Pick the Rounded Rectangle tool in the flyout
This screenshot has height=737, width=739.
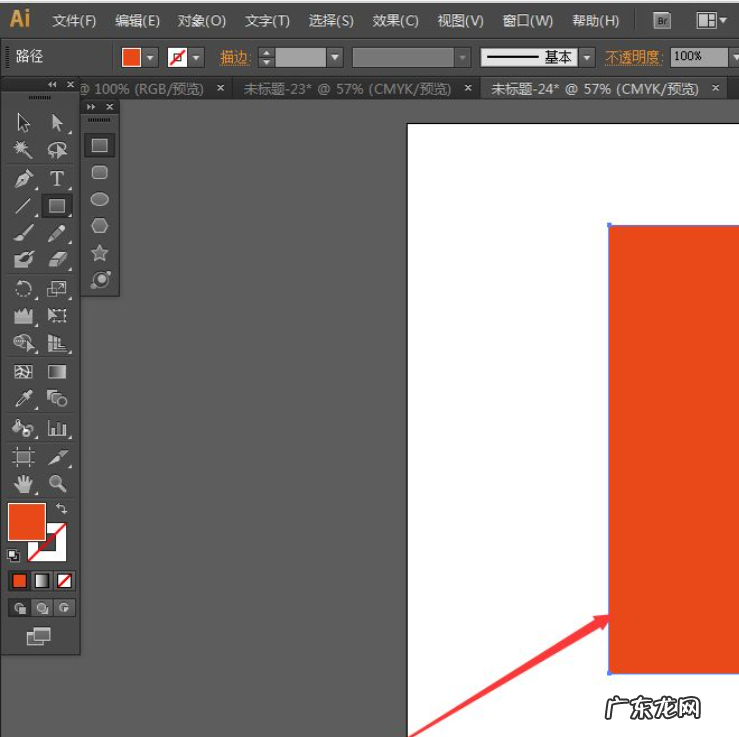pos(100,172)
